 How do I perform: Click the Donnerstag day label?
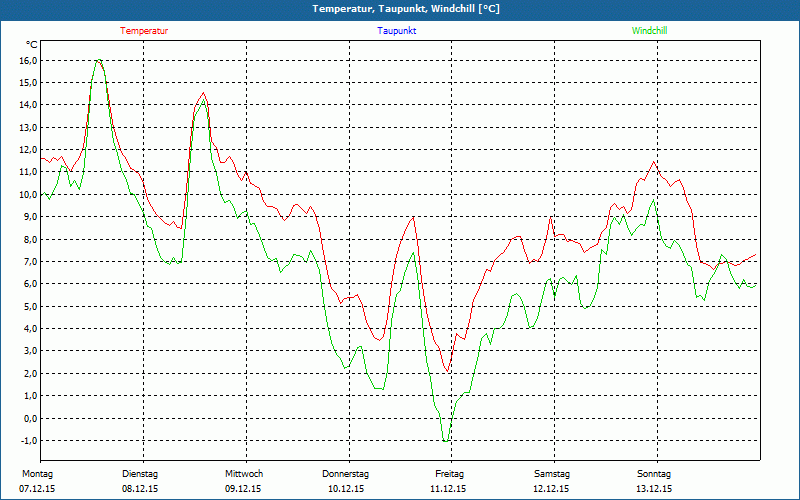point(345,474)
